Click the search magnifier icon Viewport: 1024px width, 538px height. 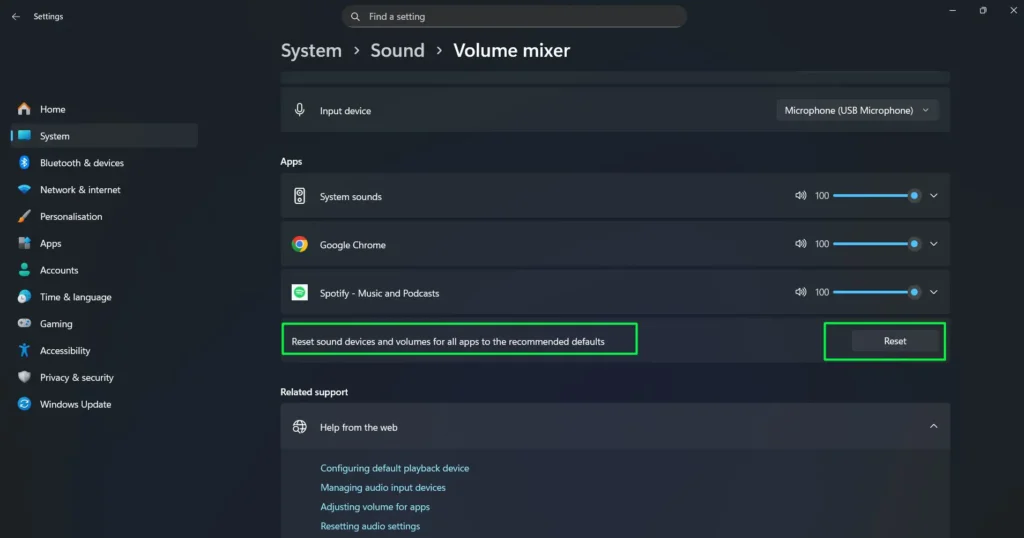click(355, 16)
